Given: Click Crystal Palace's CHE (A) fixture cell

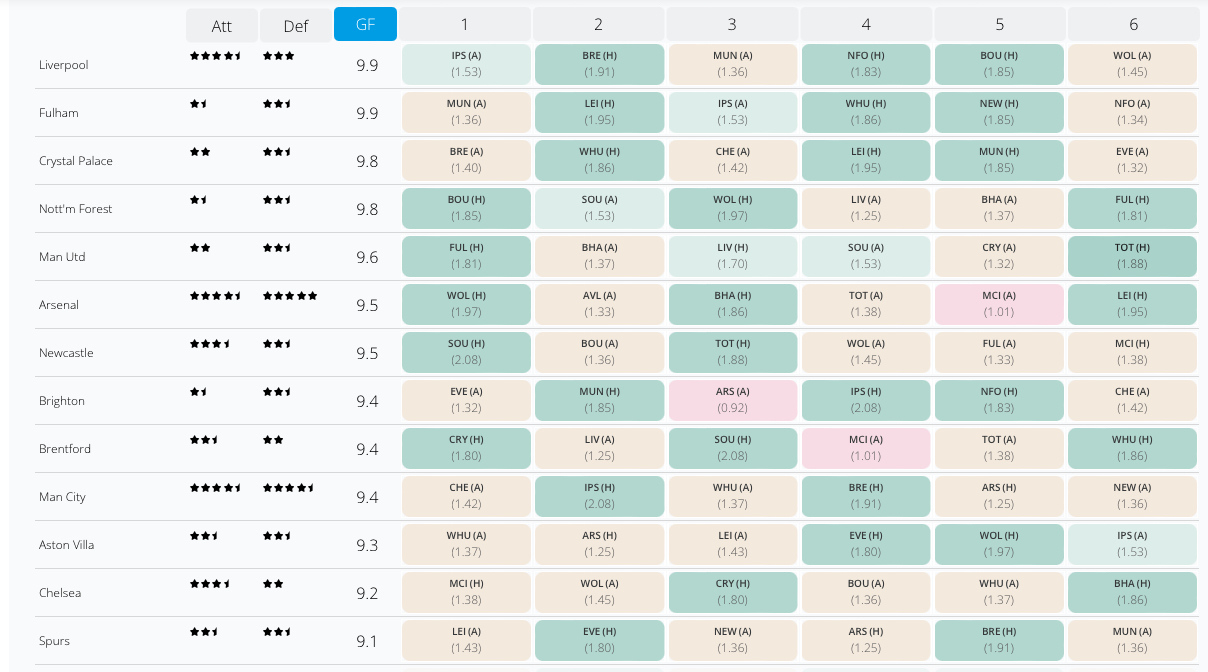Looking at the screenshot, I should point(733,160).
